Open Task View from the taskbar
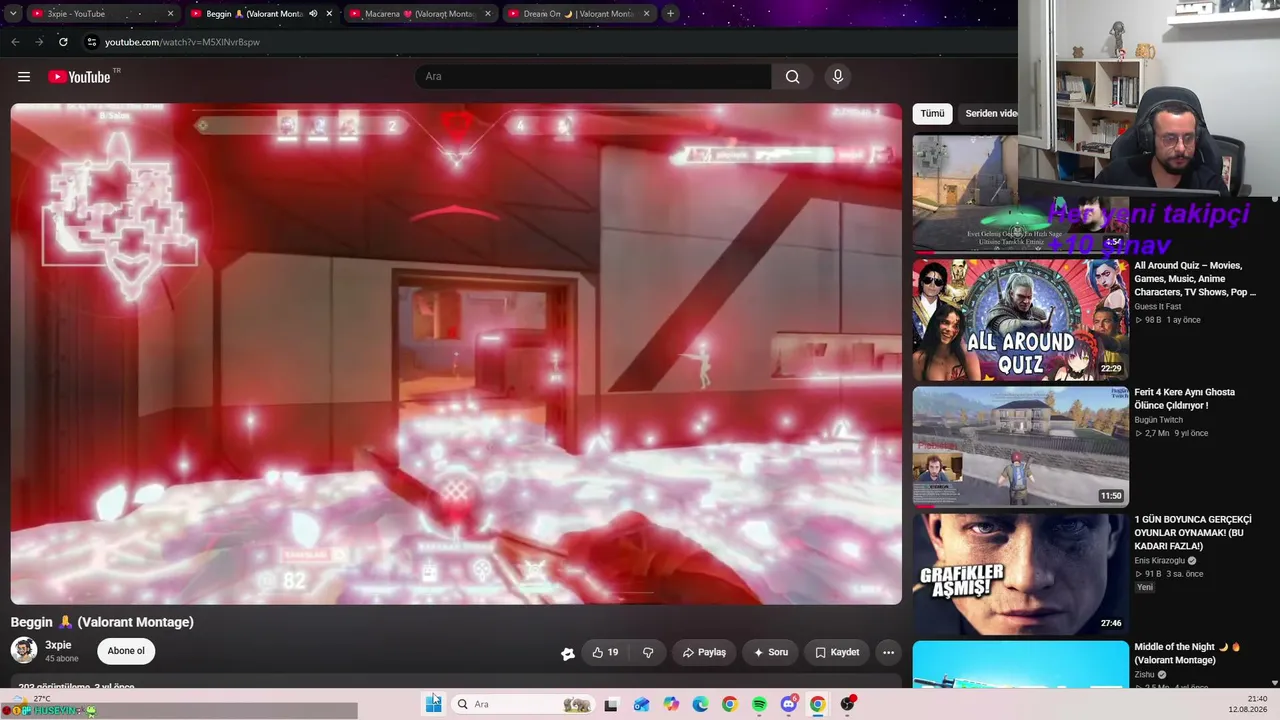This screenshot has width=1280, height=720. 611,704
